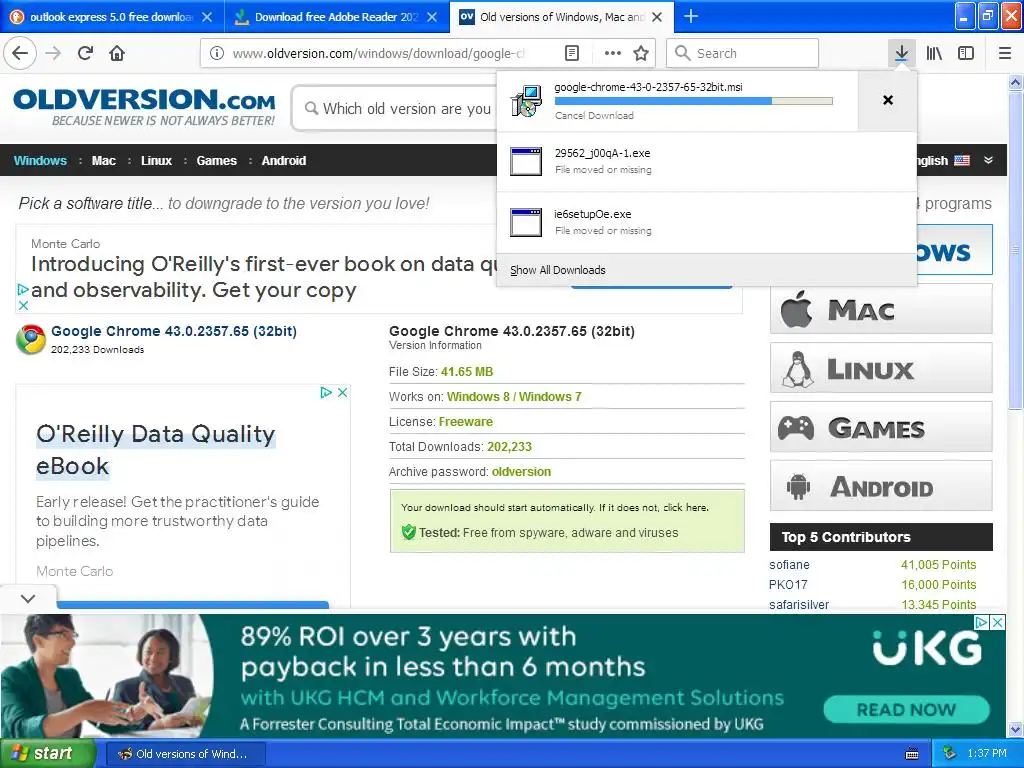Screen dimensions: 1024x768
Task: Open the Mac nav menu item
Action: 103,161
